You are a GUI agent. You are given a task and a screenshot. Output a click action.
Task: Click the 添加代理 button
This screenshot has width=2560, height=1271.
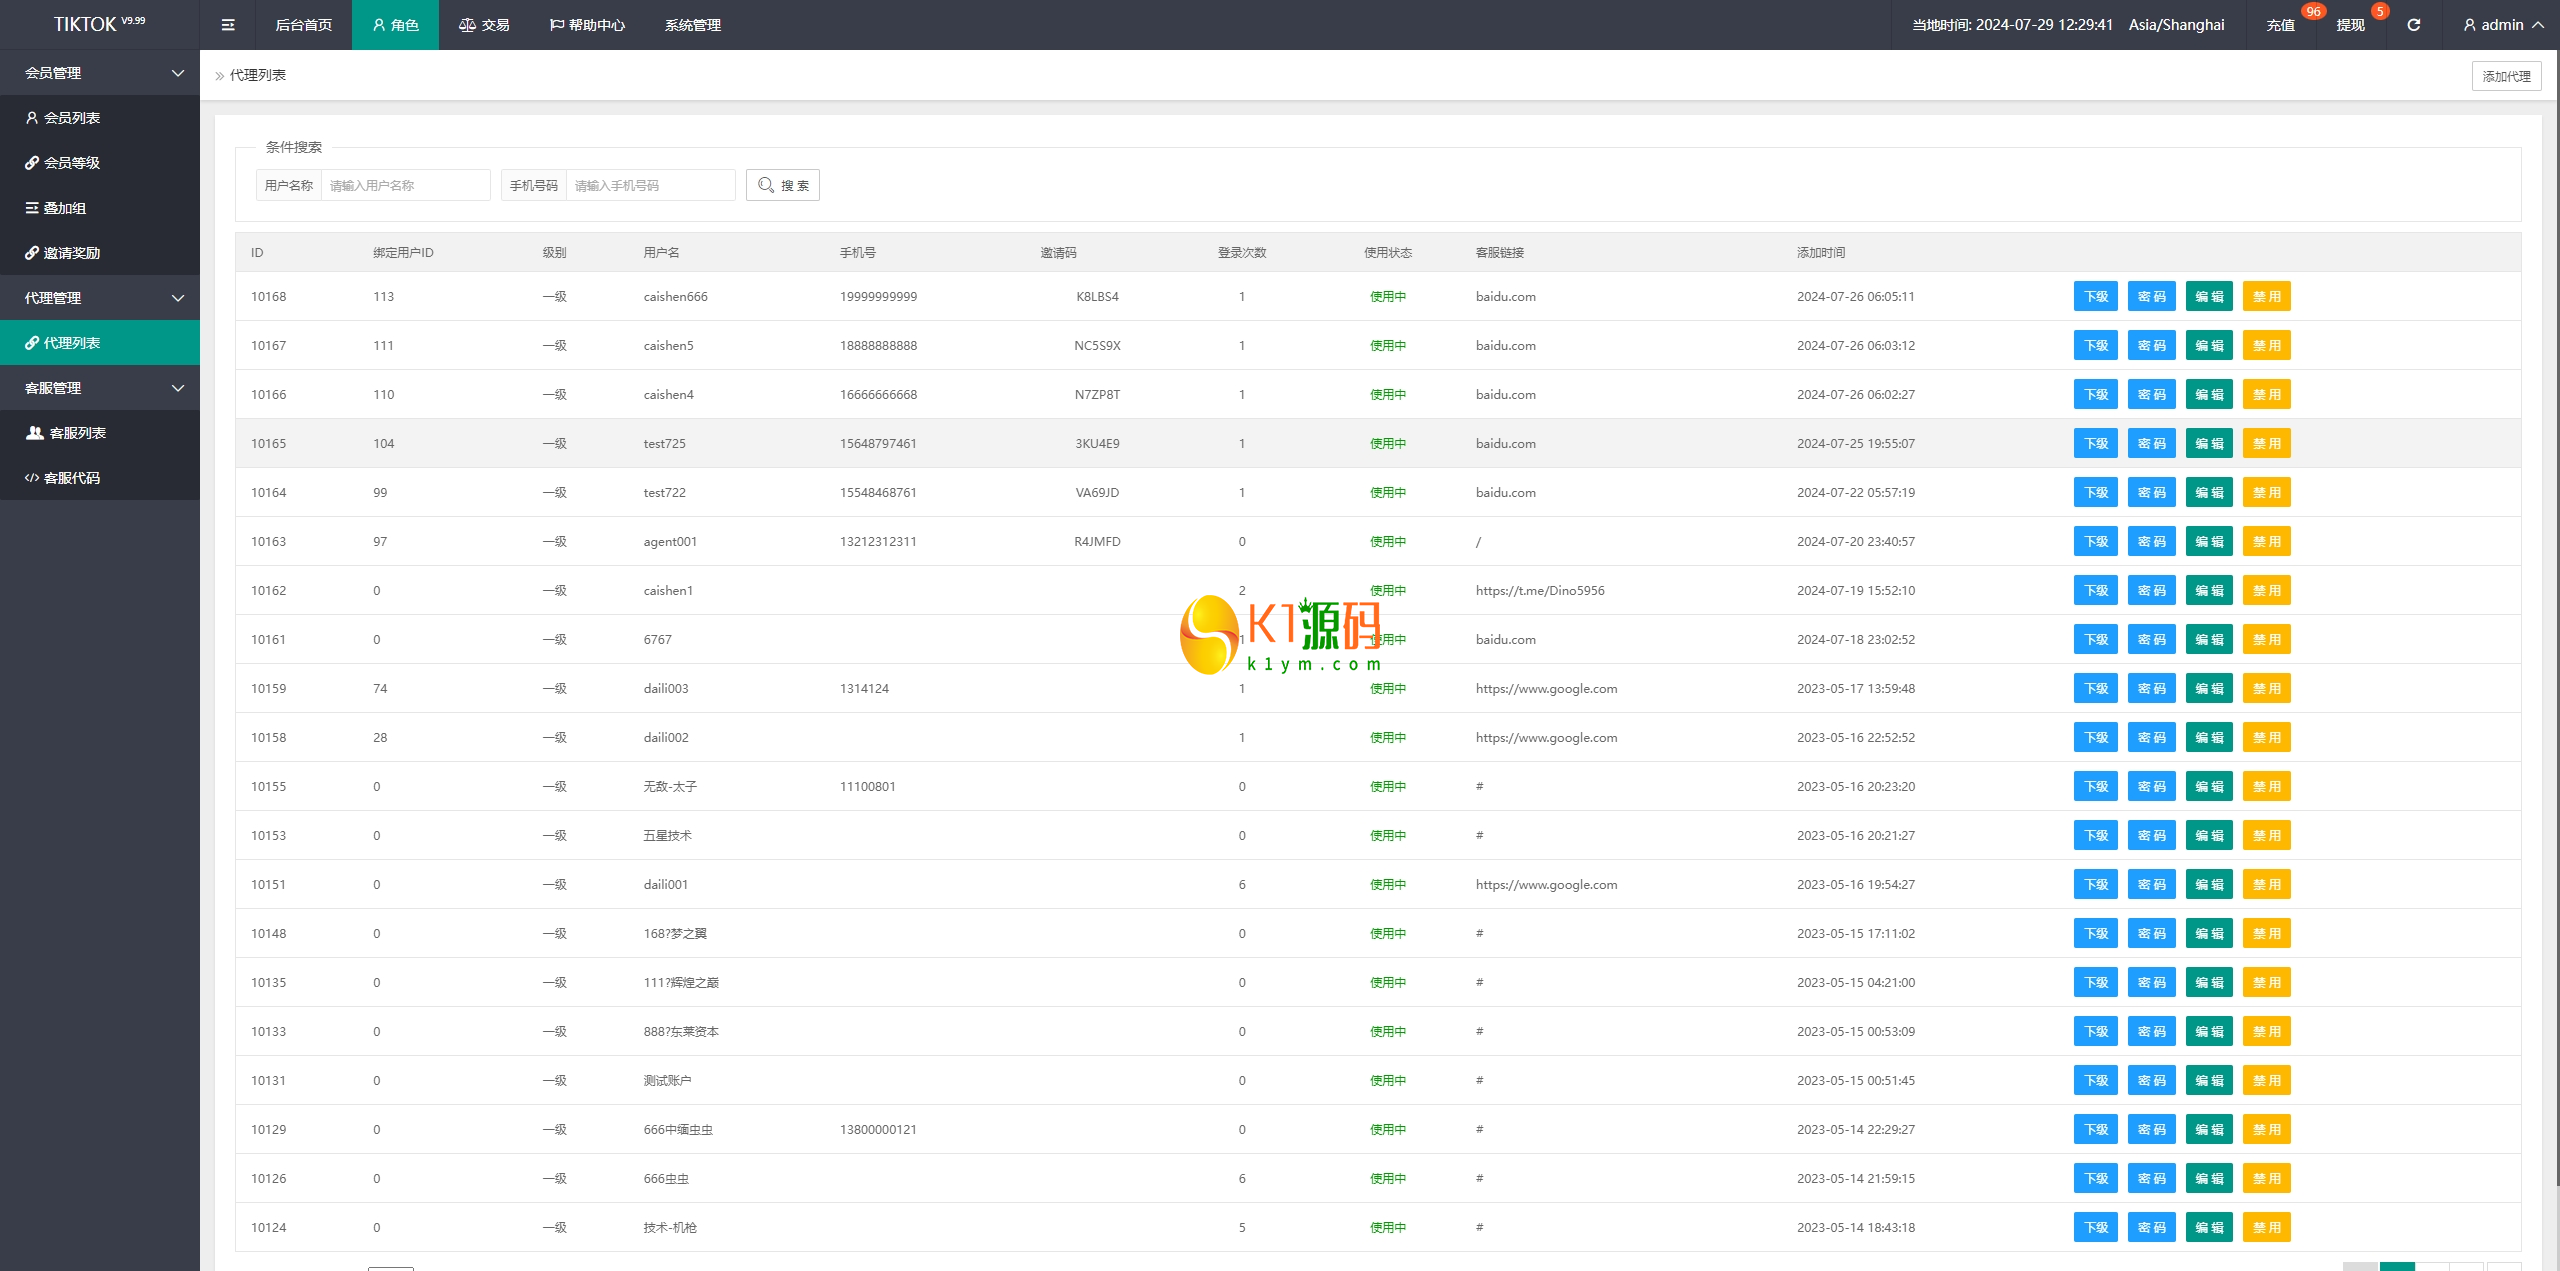tap(2506, 76)
